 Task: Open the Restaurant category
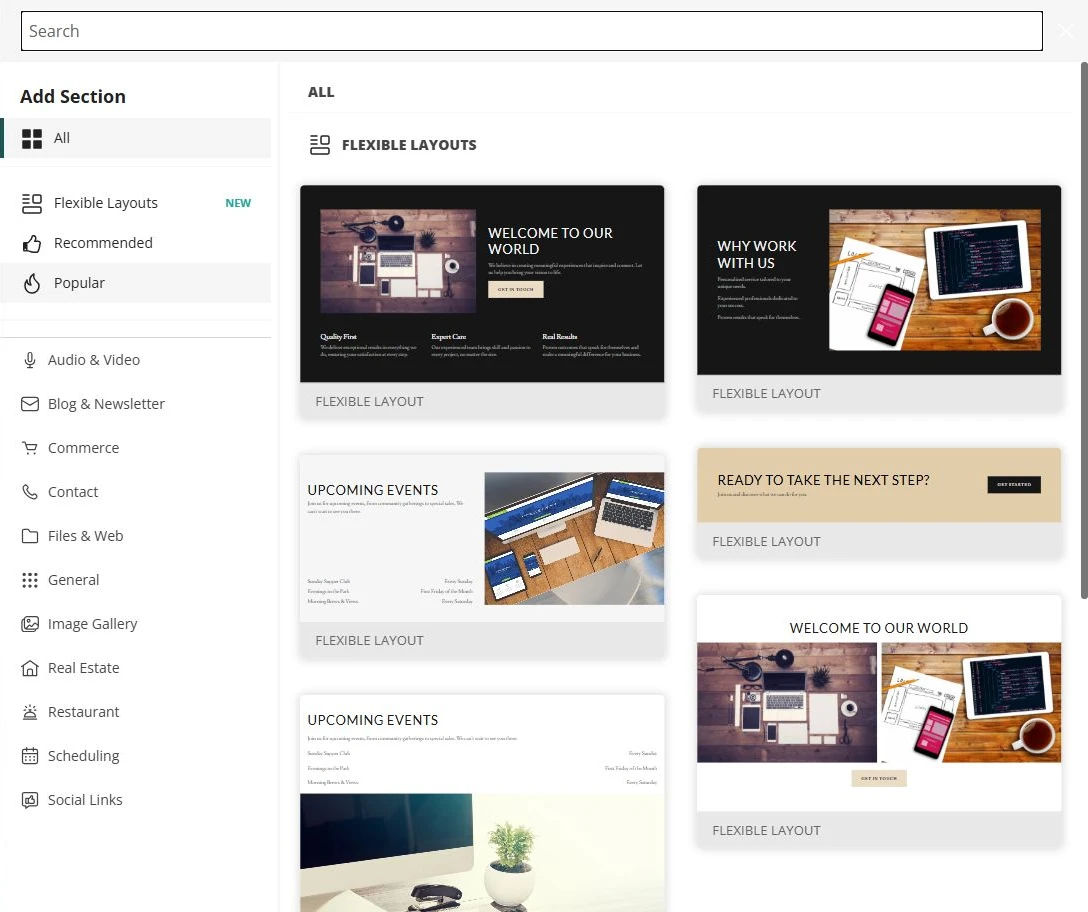136,712
